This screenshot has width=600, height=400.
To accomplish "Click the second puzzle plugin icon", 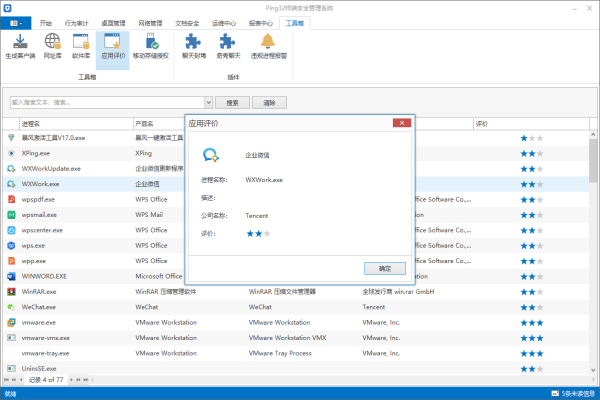I will click(228, 41).
